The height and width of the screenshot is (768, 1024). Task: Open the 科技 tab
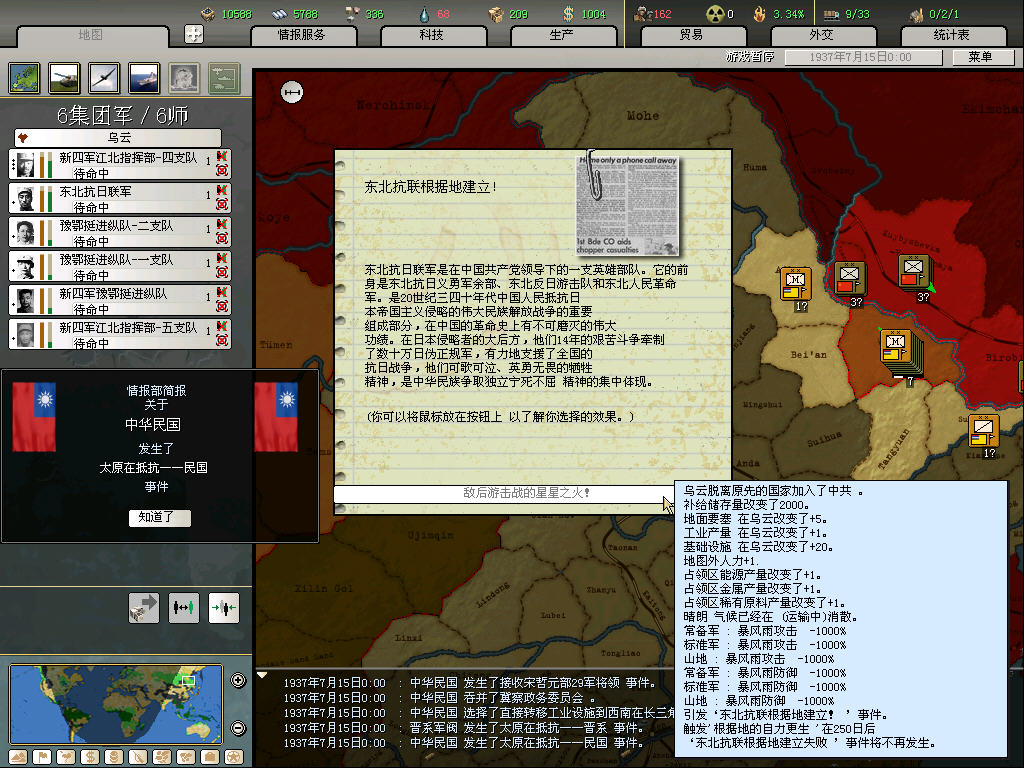coord(431,35)
